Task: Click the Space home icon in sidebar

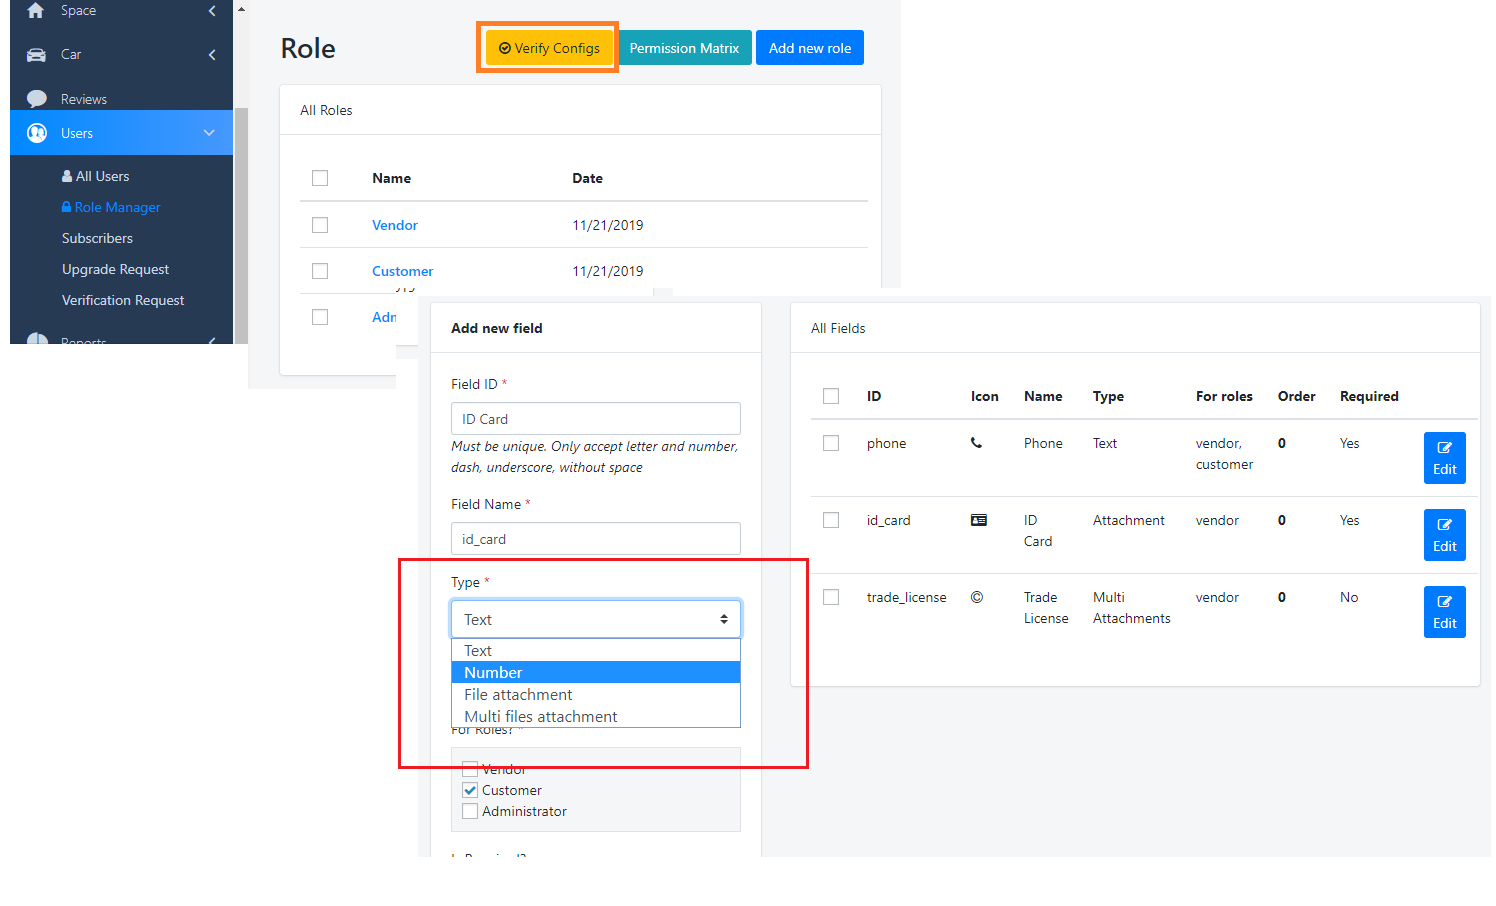Action: tap(36, 10)
